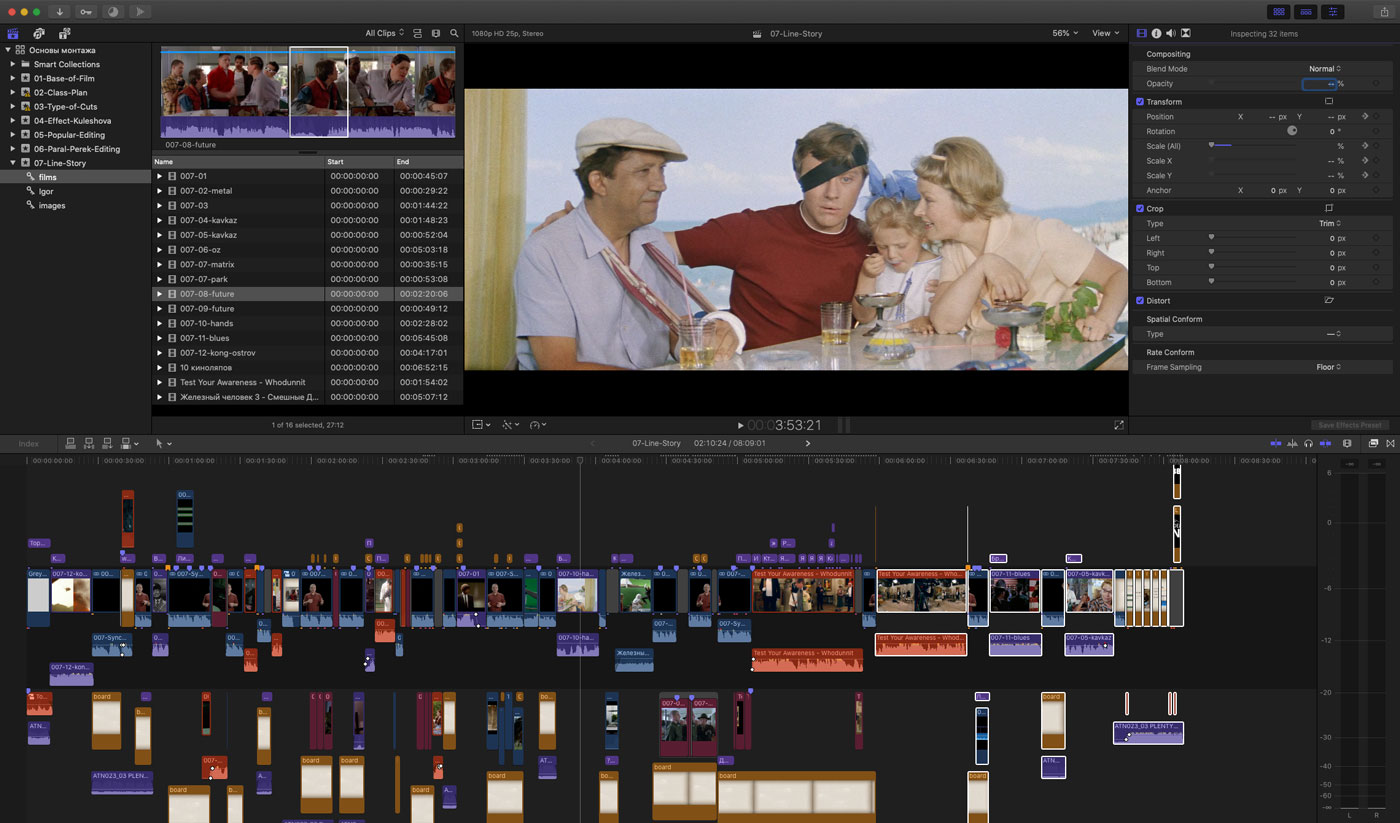Image resolution: width=1400 pixels, height=823 pixels.
Task: Play the viewer with the play button
Action: (x=740, y=425)
